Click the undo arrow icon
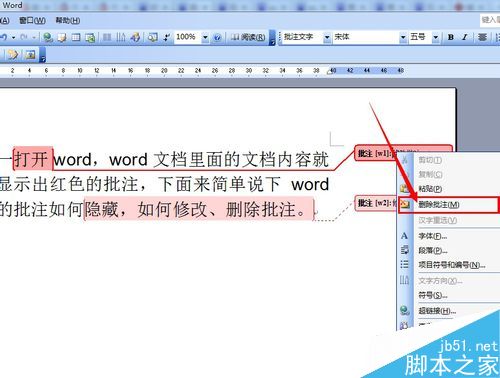Image resolution: width=500 pixels, height=378 pixels. 4,37
